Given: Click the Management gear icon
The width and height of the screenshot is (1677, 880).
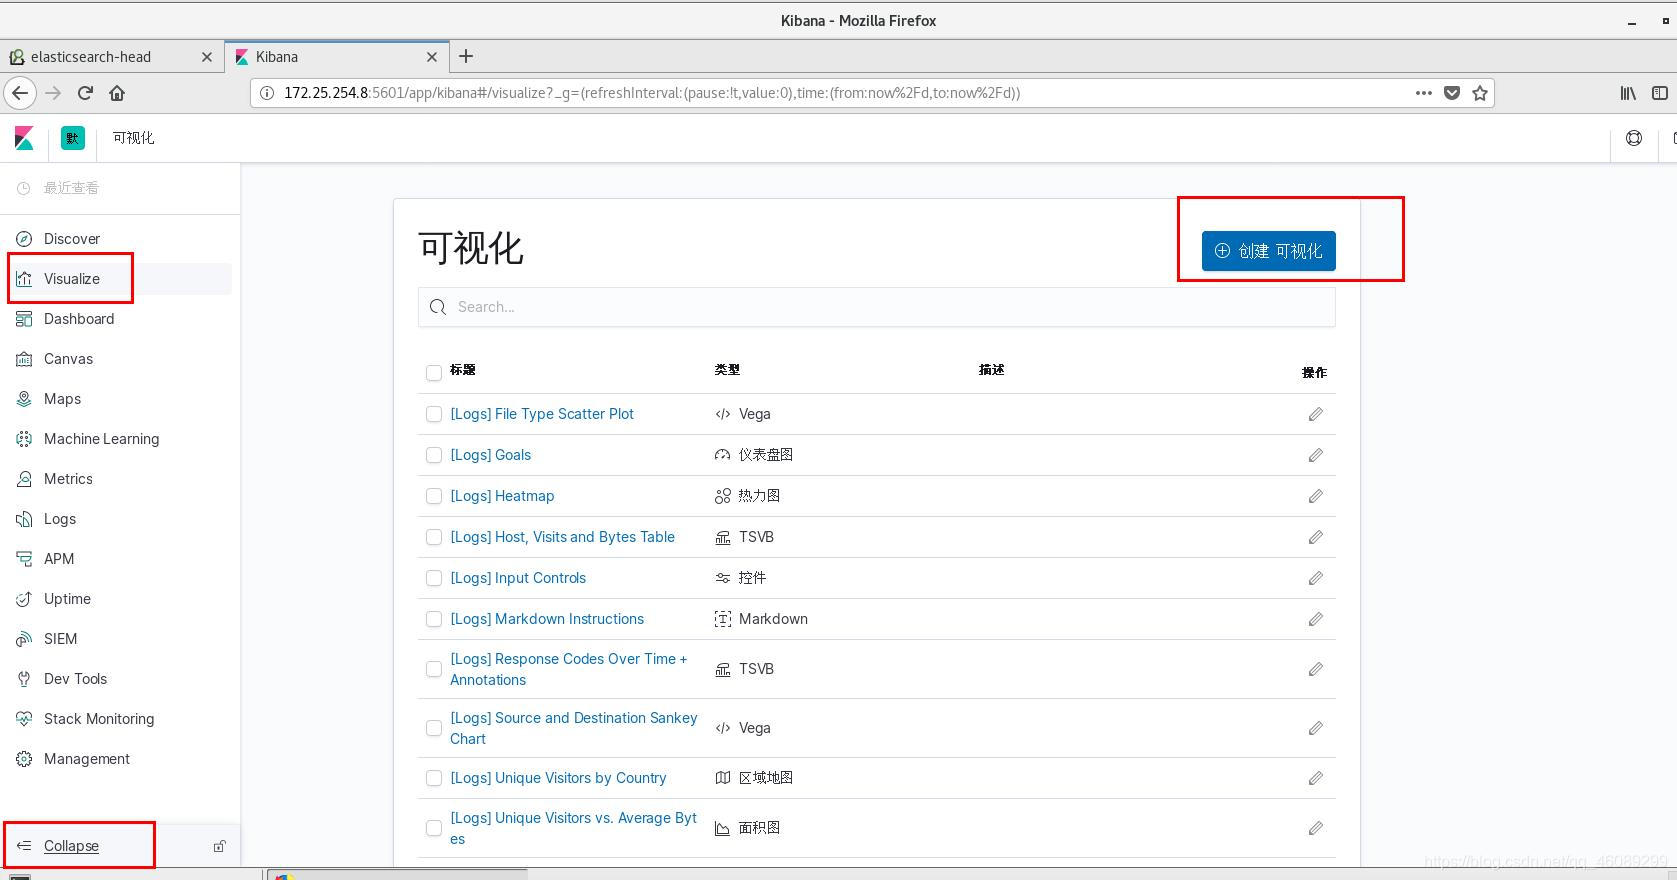Looking at the screenshot, I should [x=24, y=759].
